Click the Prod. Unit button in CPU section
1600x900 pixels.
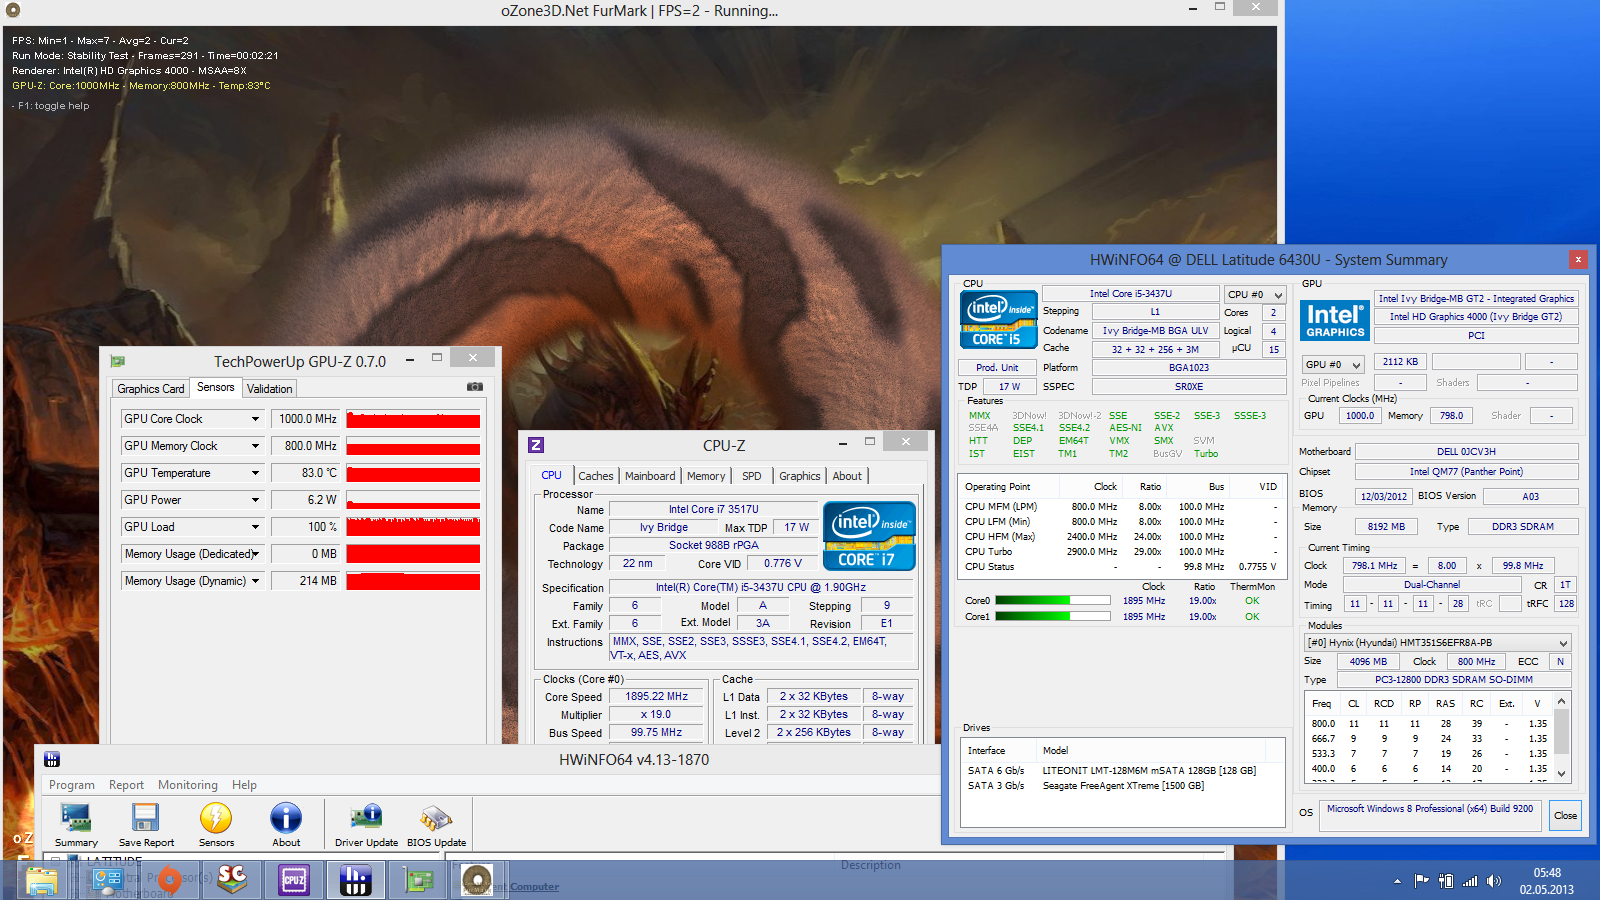tap(996, 368)
